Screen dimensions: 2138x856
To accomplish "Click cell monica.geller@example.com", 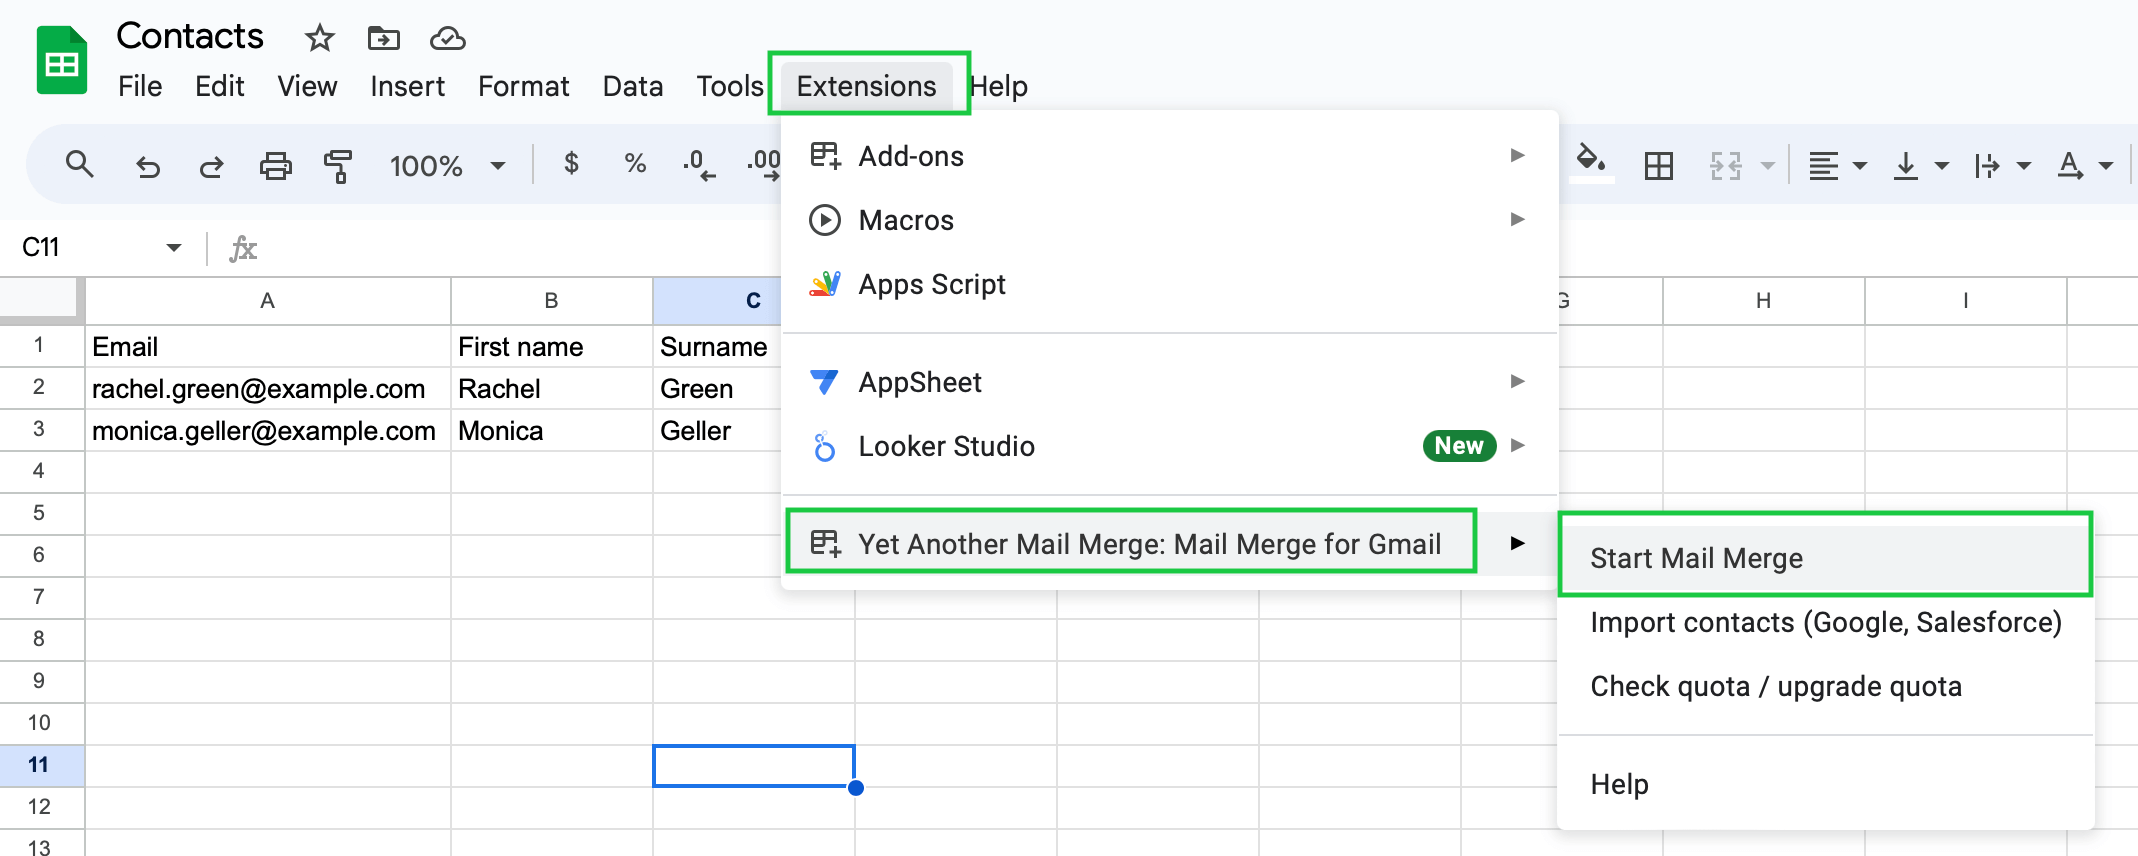I will 268,430.
